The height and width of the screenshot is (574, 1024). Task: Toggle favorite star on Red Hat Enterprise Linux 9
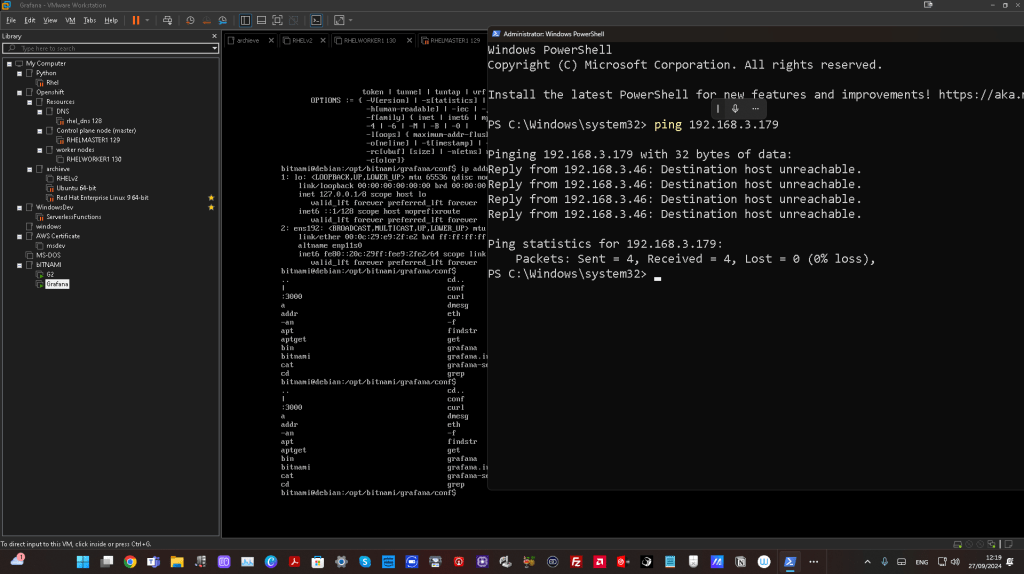[211, 198]
